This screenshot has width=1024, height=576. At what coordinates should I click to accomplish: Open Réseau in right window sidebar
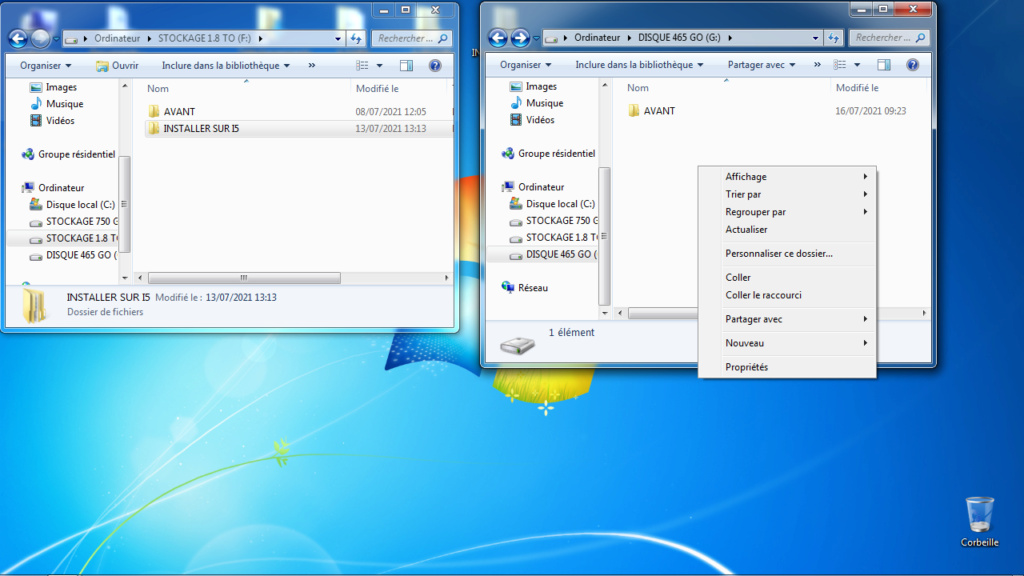(525, 287)
